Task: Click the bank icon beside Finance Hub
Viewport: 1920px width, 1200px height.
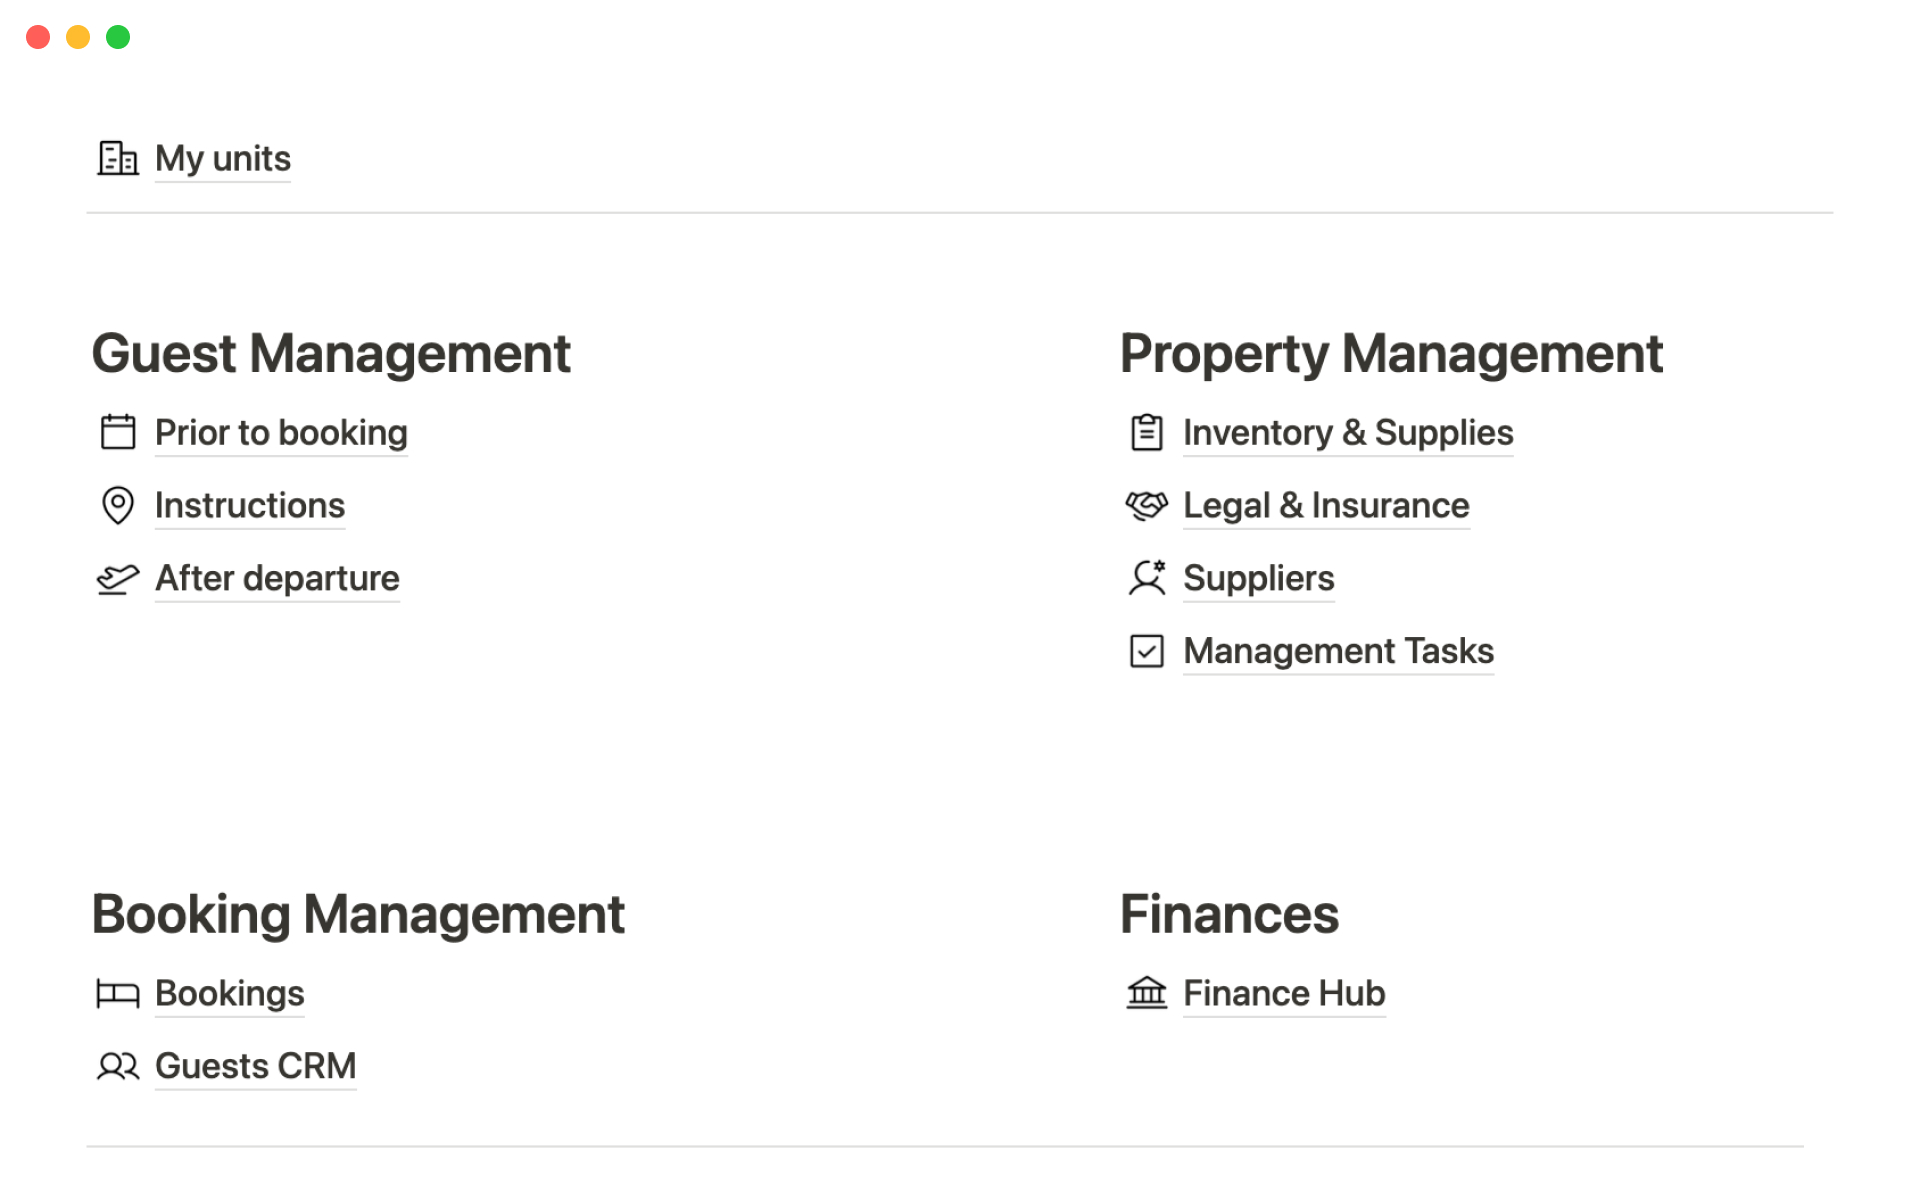Action: [1146, 993]
